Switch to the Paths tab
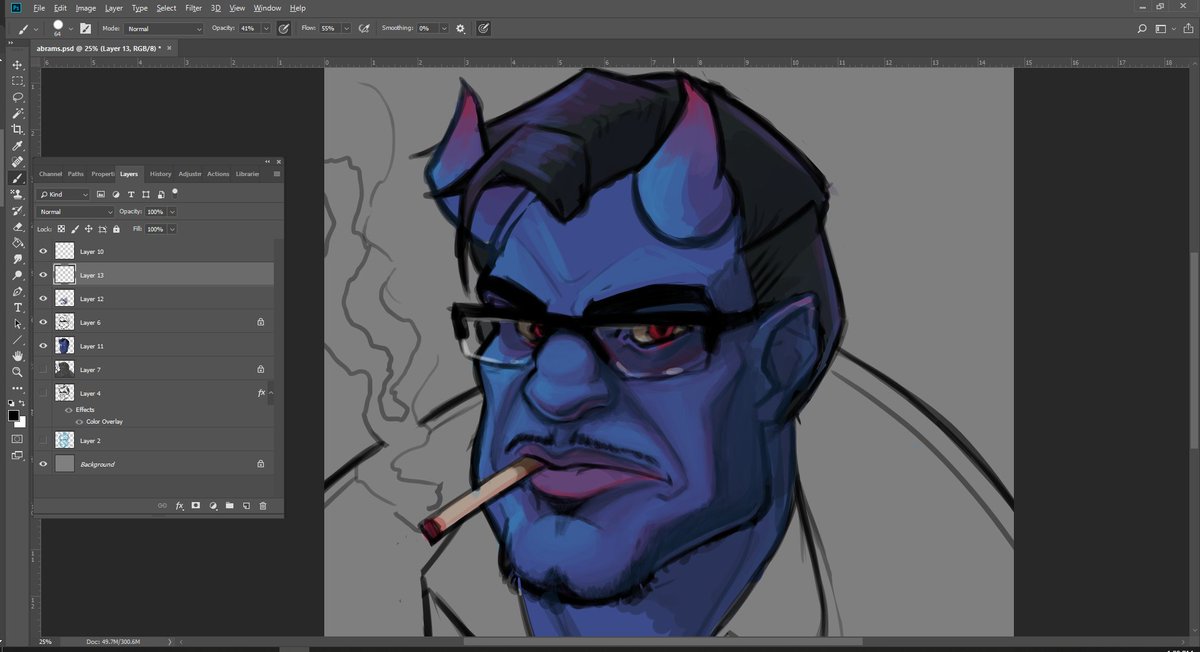This screenshot has width=1200, height=652. click(x=76, y=174)
